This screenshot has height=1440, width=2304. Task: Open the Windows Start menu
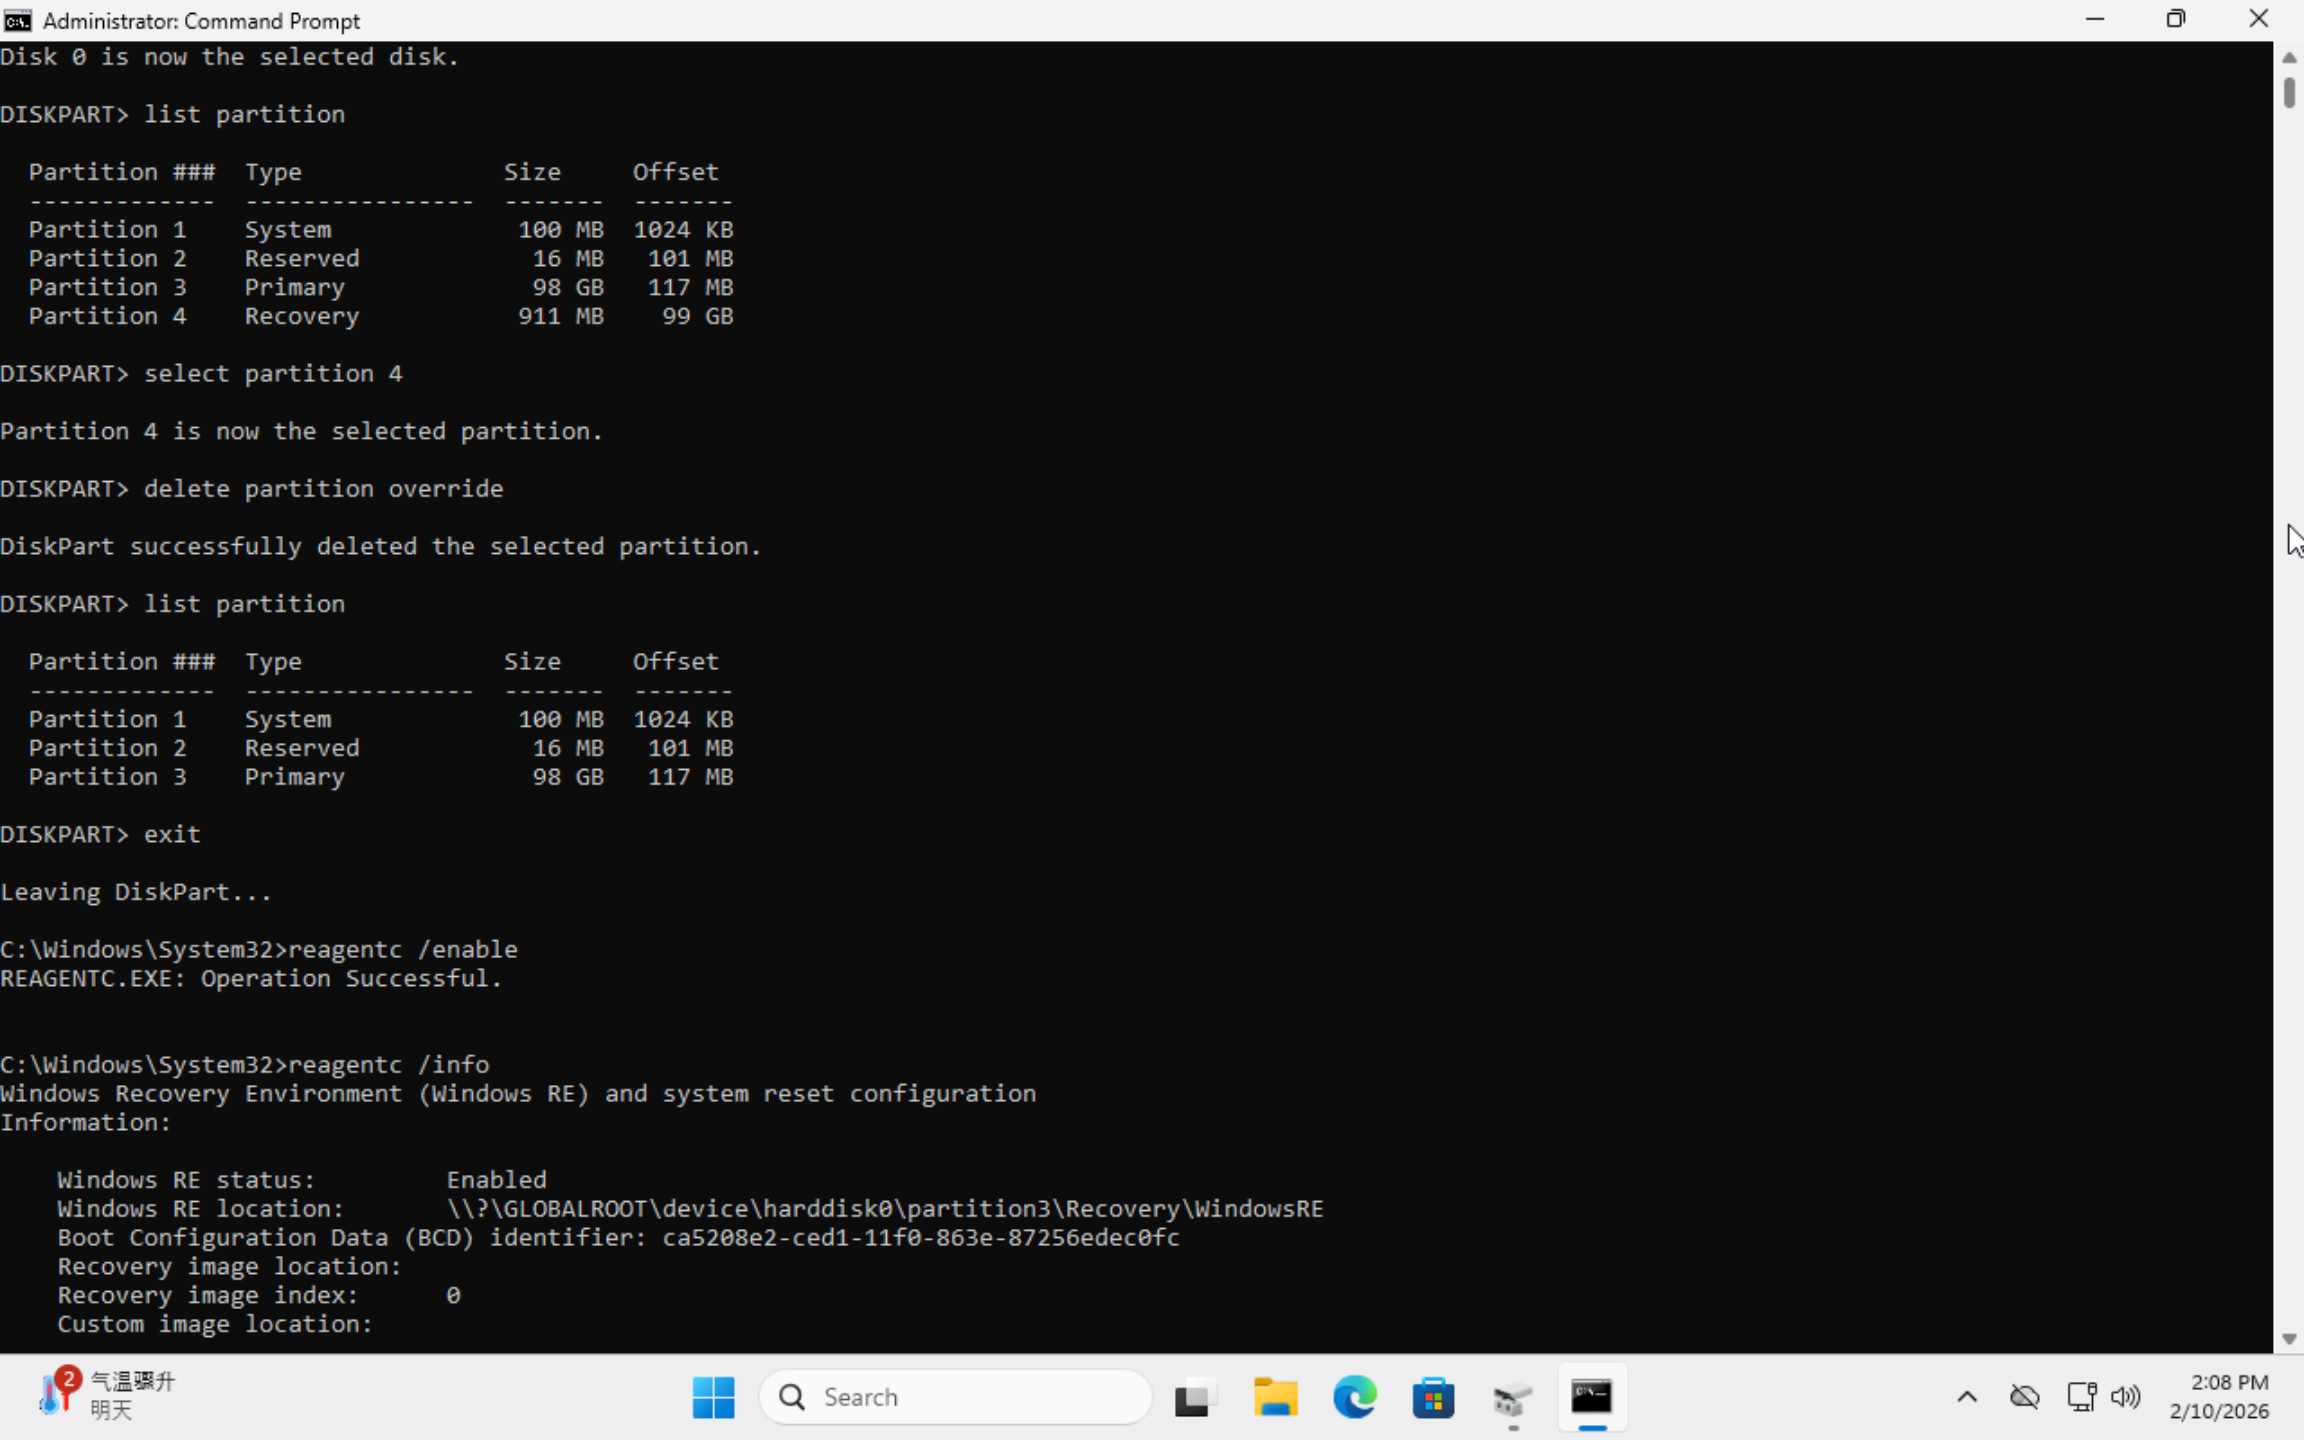(713, 1397)
